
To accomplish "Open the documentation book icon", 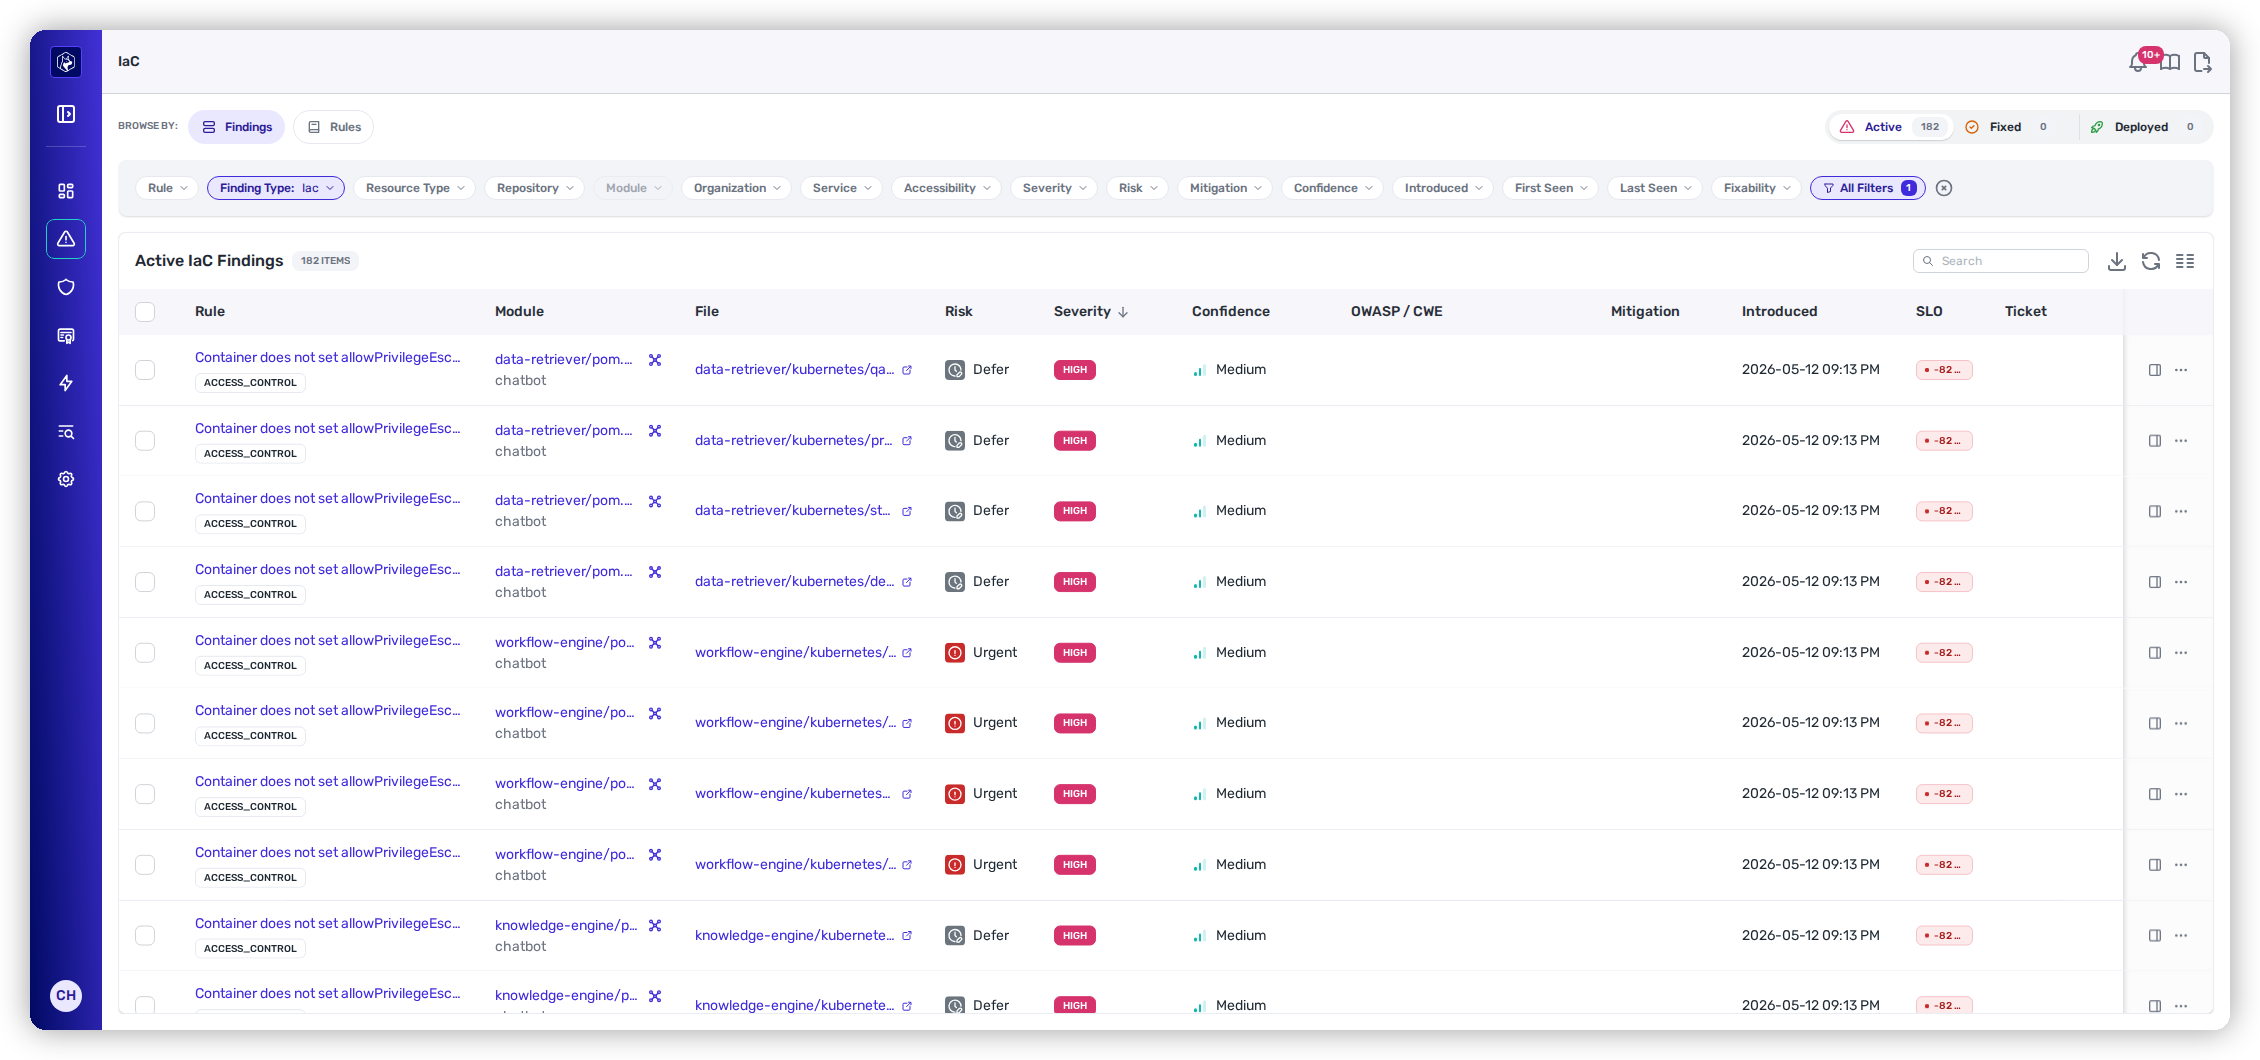I will click(x=2170, y=63).
